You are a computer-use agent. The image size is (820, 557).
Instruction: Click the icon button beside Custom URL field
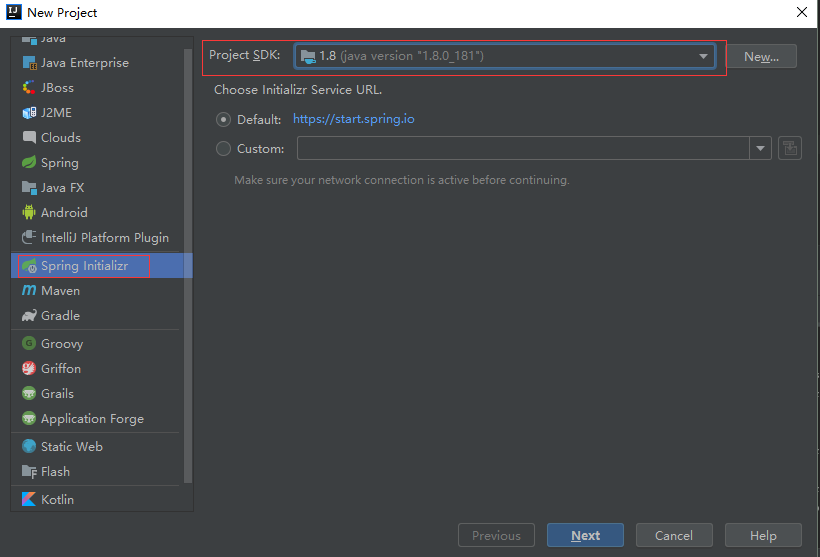click(x=790, y=148)
